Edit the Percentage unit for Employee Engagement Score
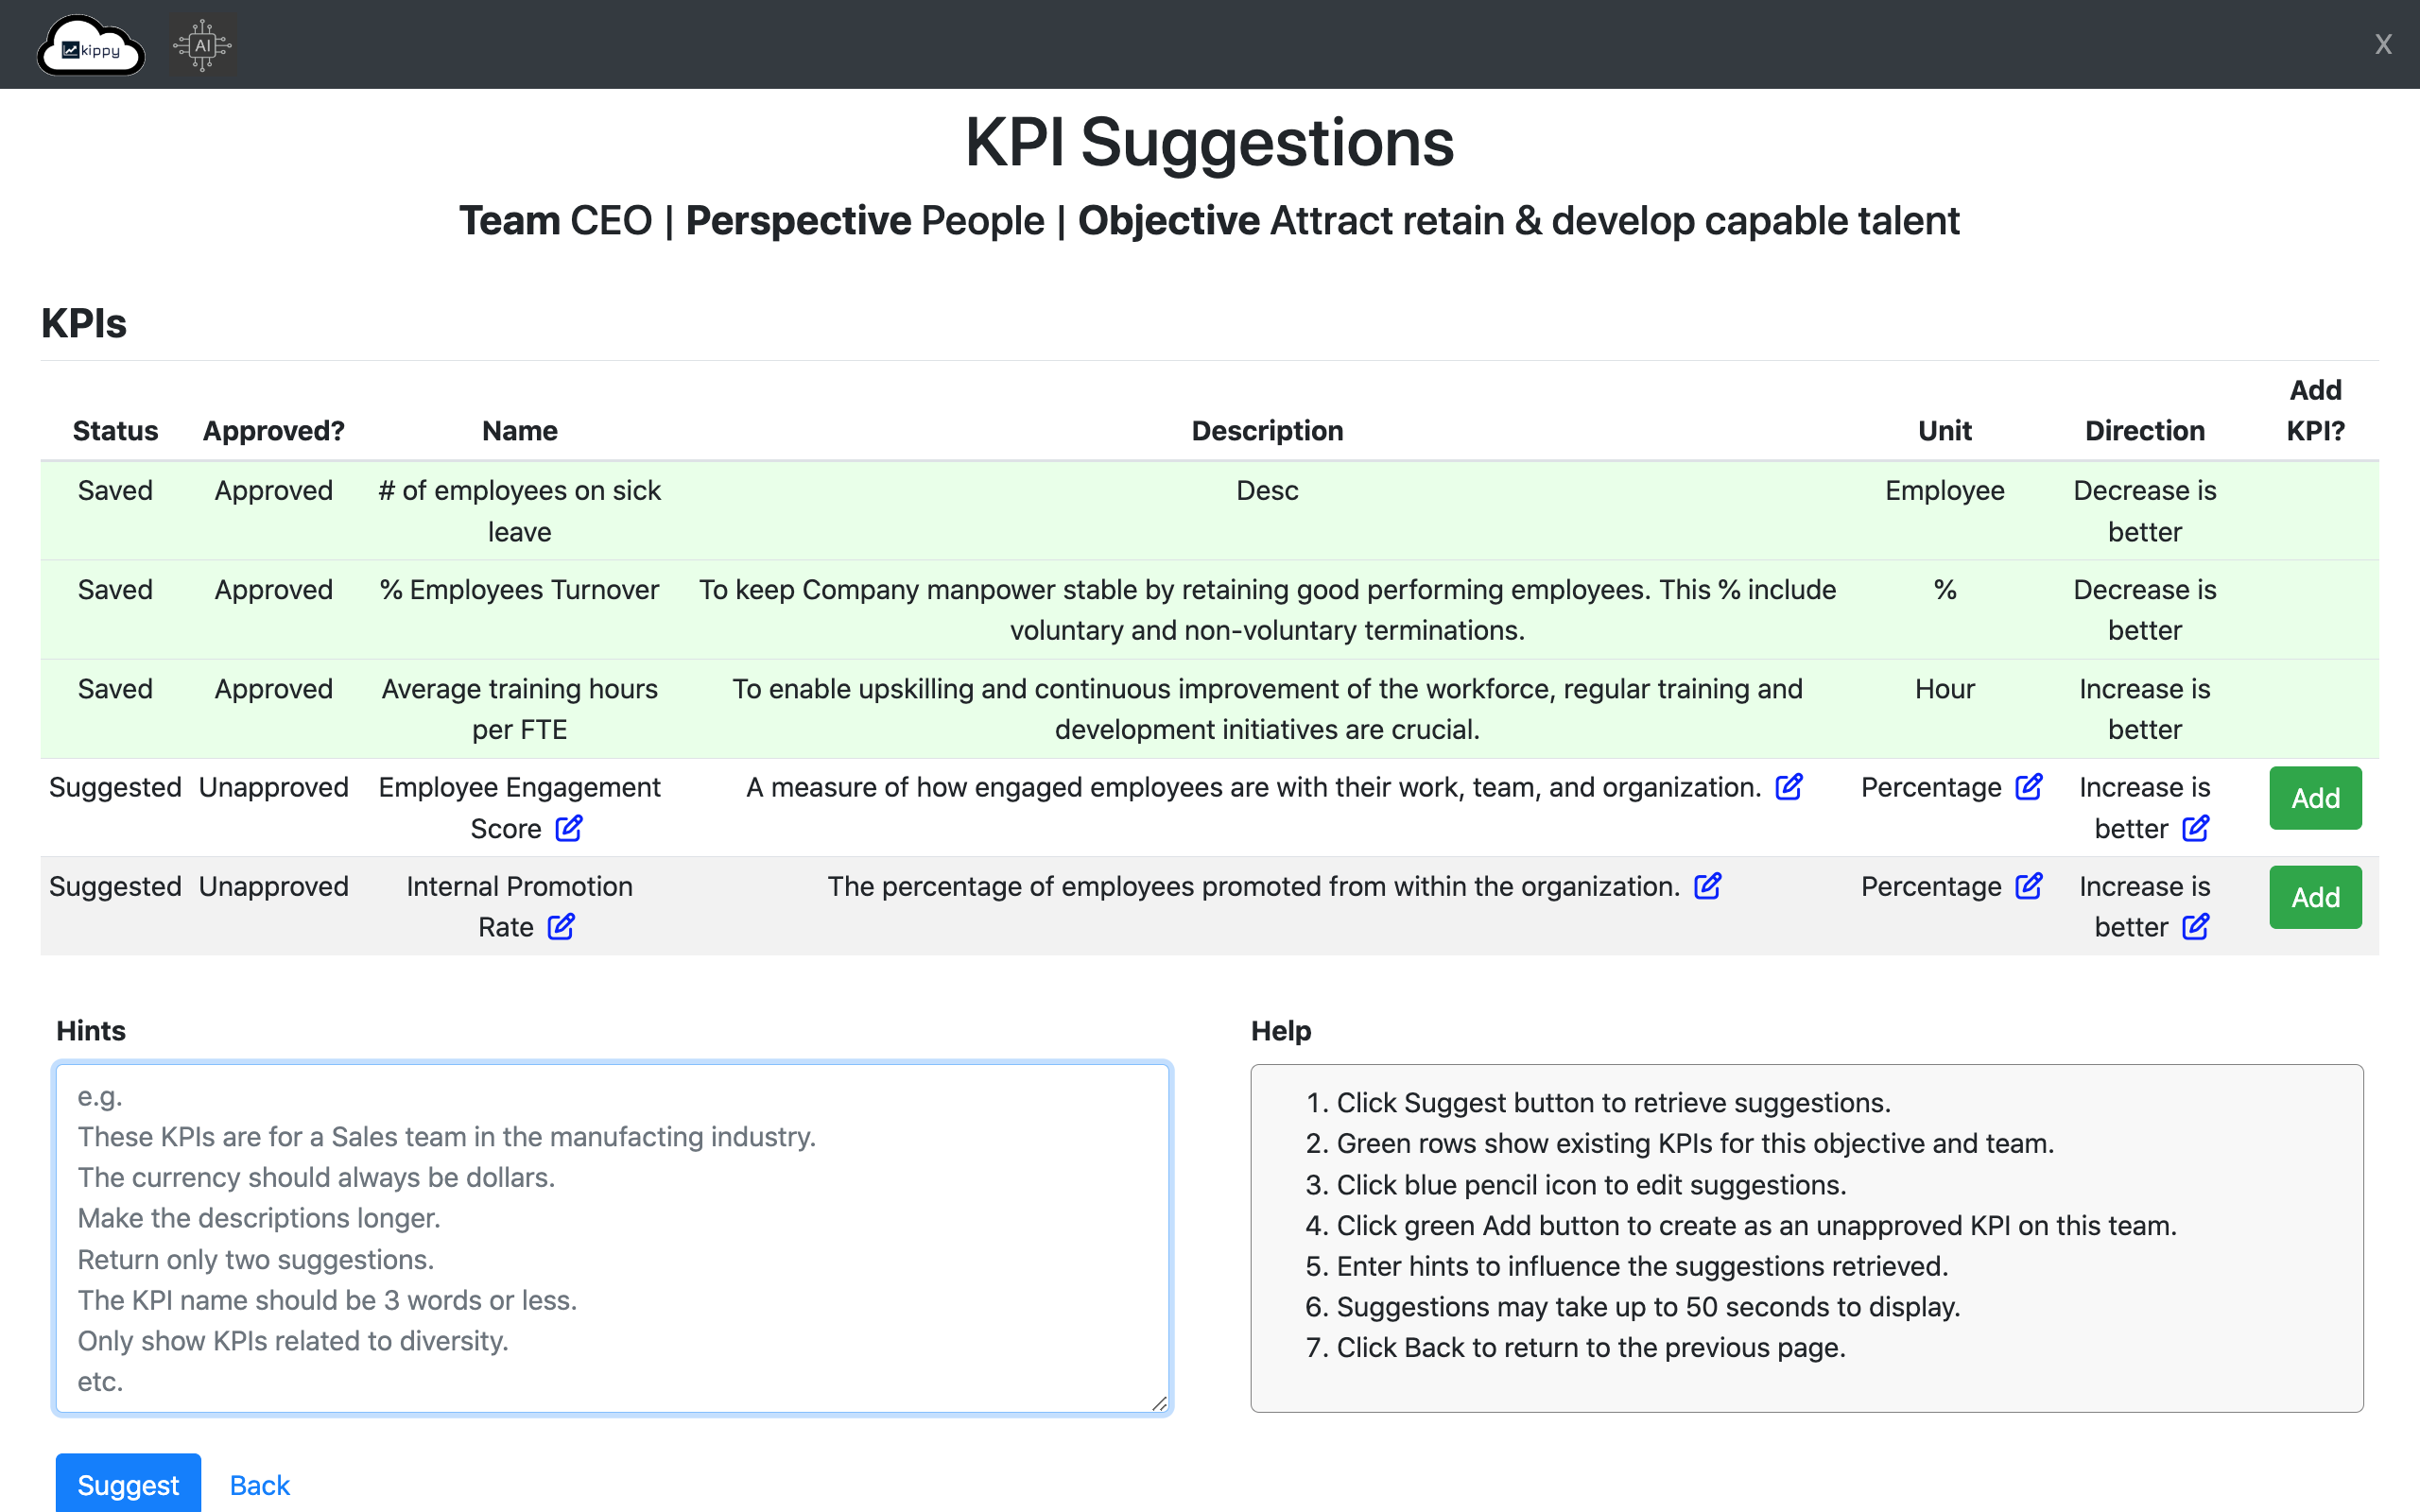 coord(2029,787)
